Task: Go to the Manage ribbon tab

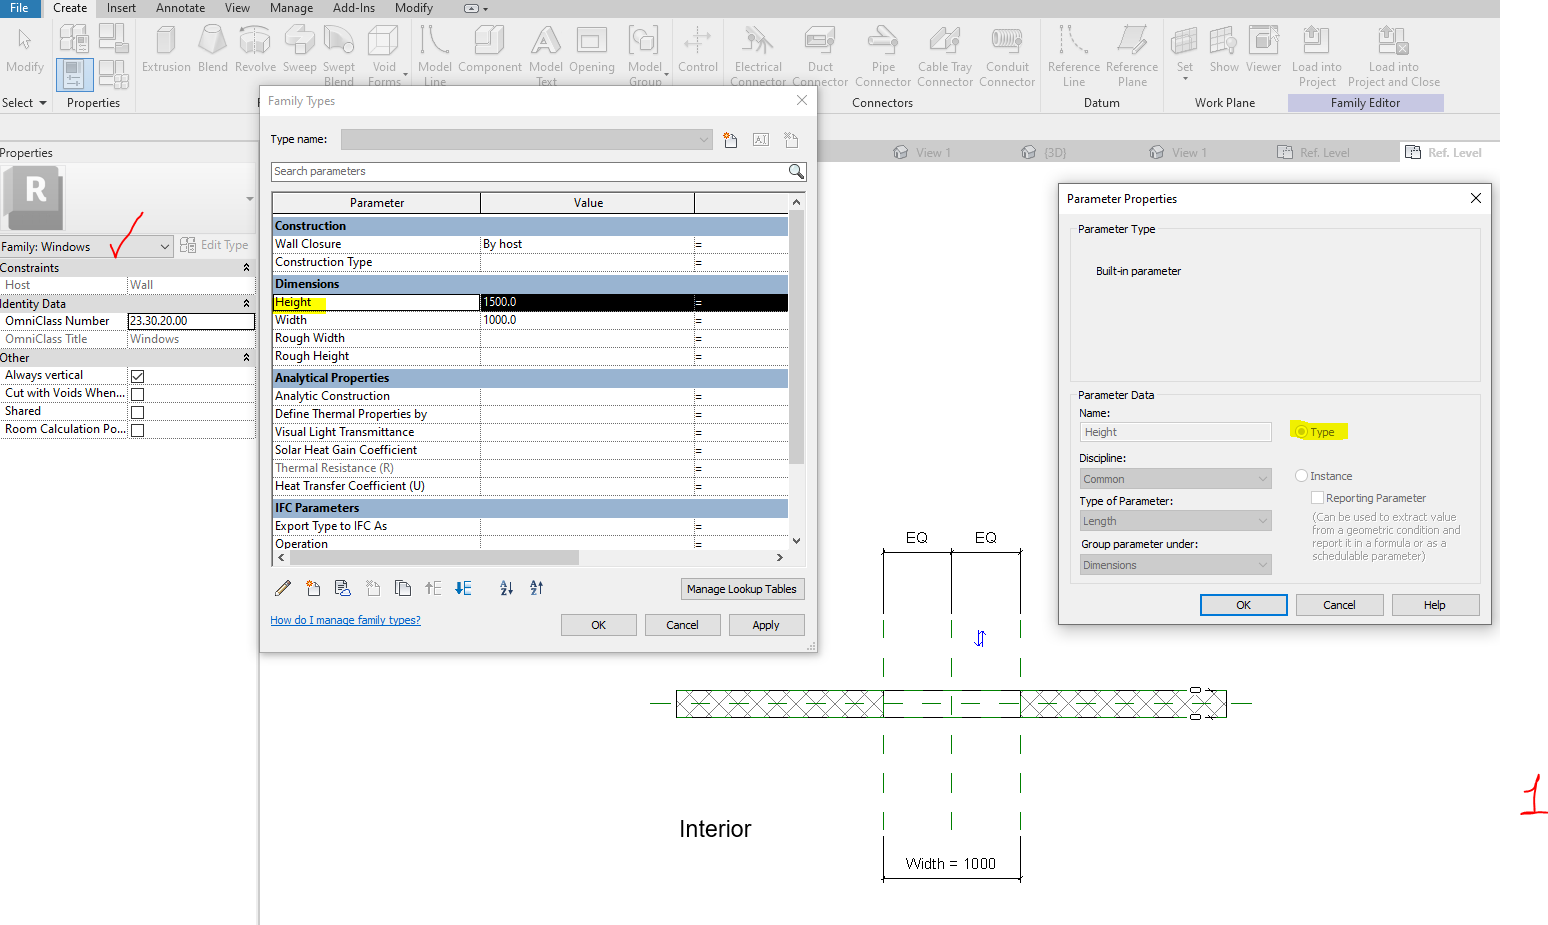Action: [x=291, y=8]
